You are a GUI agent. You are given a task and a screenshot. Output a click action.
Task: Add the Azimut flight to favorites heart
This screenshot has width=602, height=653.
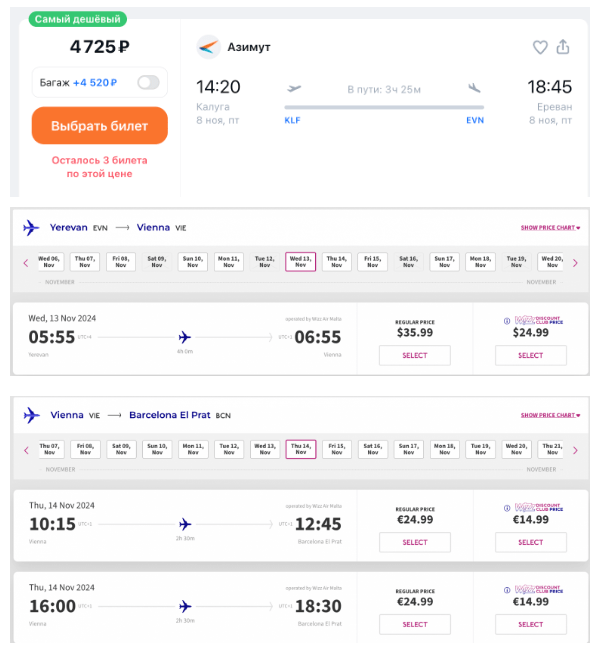(540, 47)
